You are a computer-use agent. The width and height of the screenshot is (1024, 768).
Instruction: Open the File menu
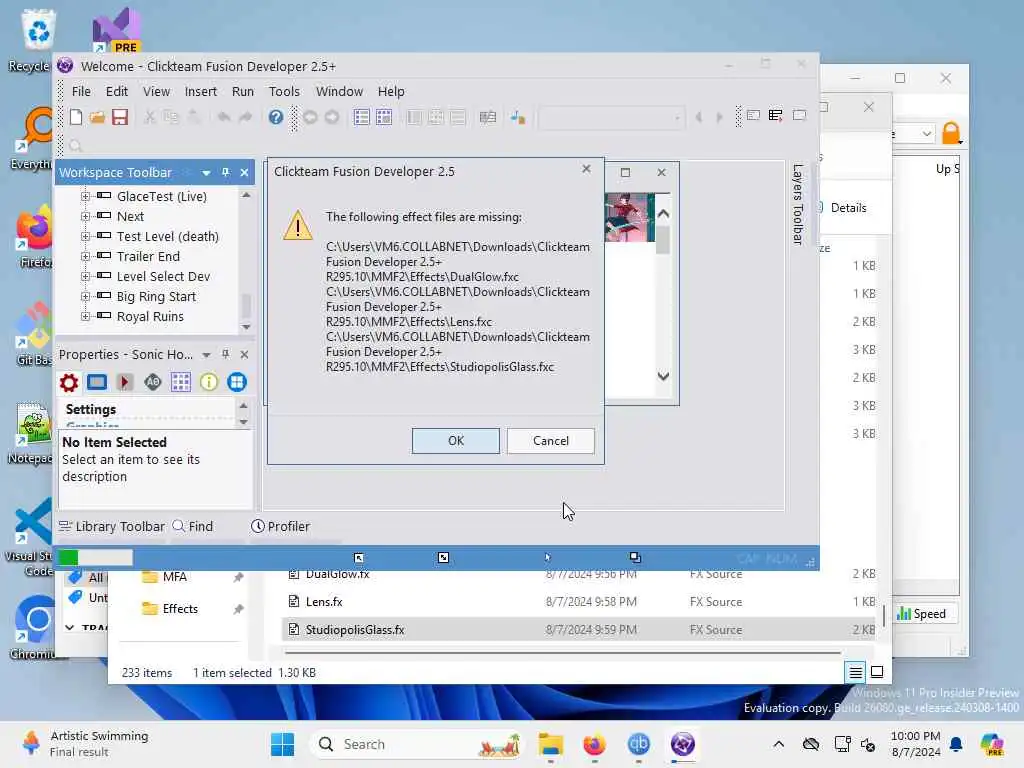point(81,91)
